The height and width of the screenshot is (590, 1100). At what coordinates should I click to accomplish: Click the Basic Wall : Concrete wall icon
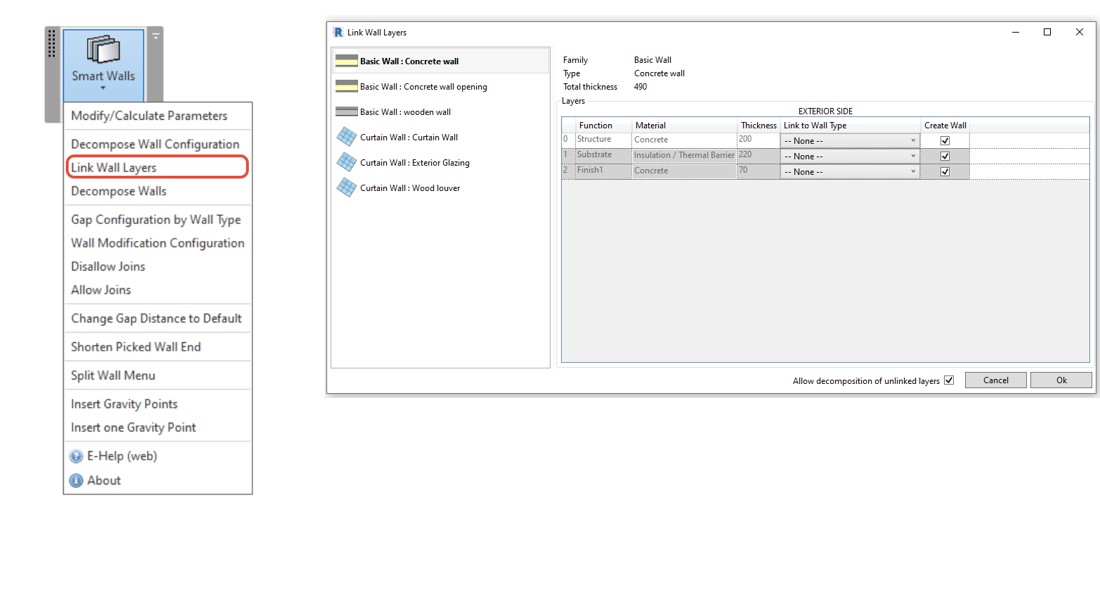pos(346,61)
